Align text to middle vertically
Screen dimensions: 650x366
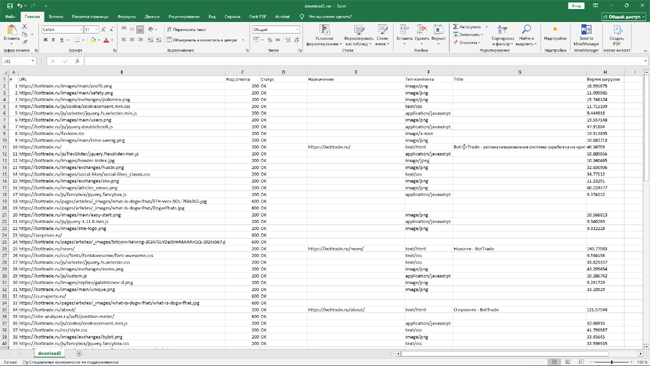click(x=132, y=29)
